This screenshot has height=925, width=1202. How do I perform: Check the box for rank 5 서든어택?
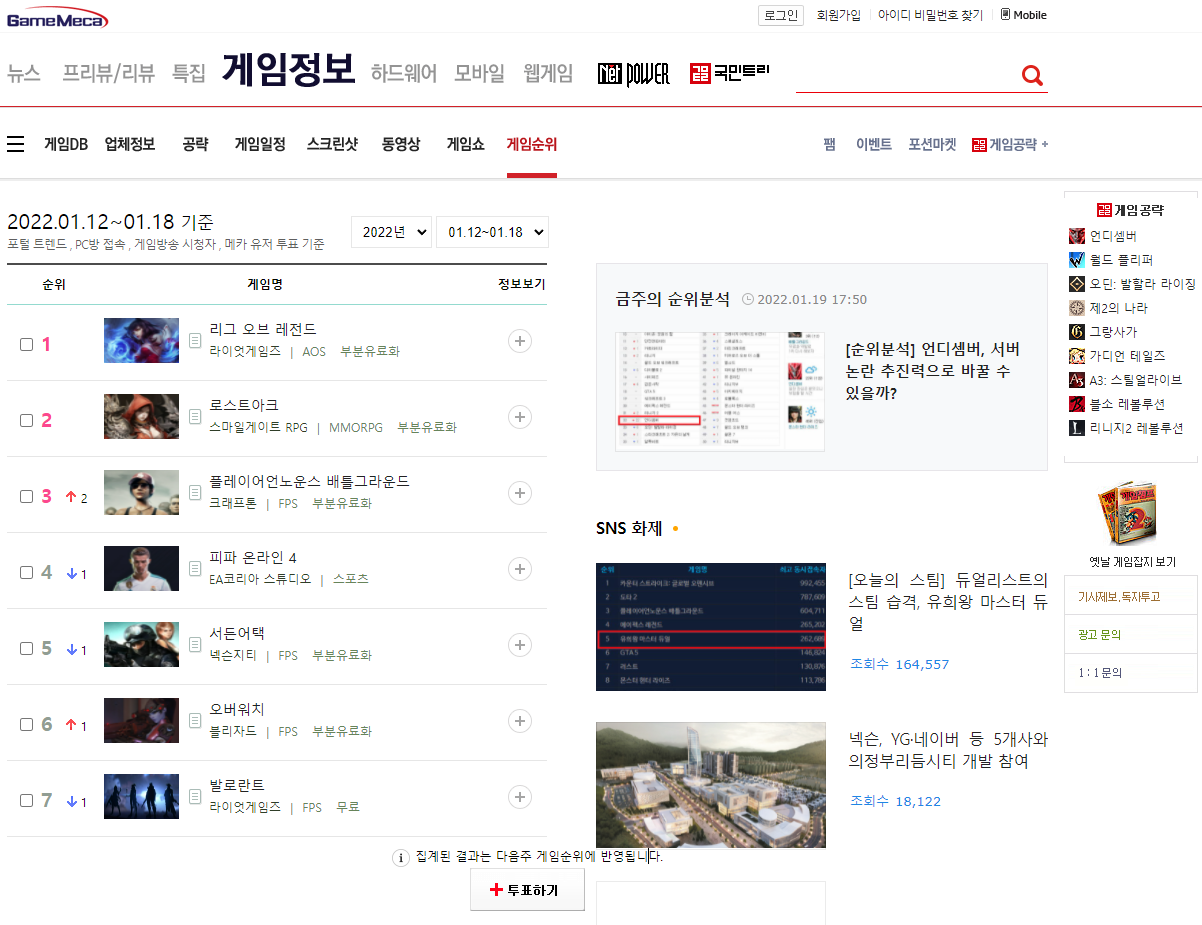(27, 648)
